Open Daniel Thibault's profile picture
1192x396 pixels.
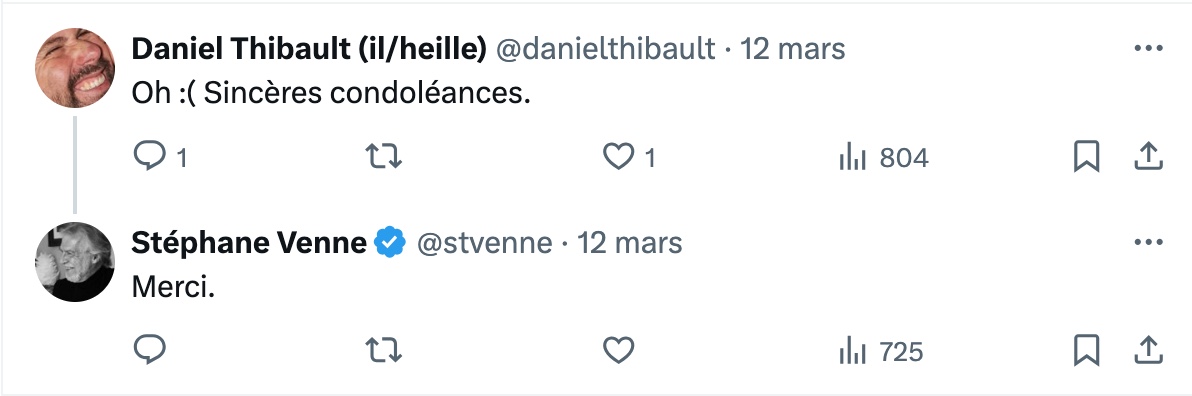[x=74, y=68]
